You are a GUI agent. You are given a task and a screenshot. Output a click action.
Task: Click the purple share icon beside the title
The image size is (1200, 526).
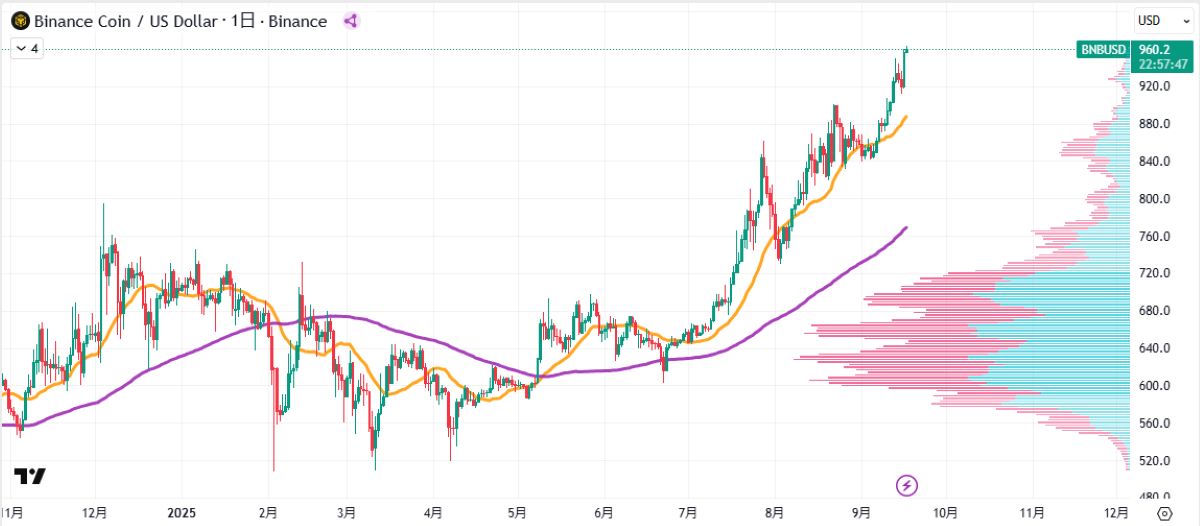point(350,21)
